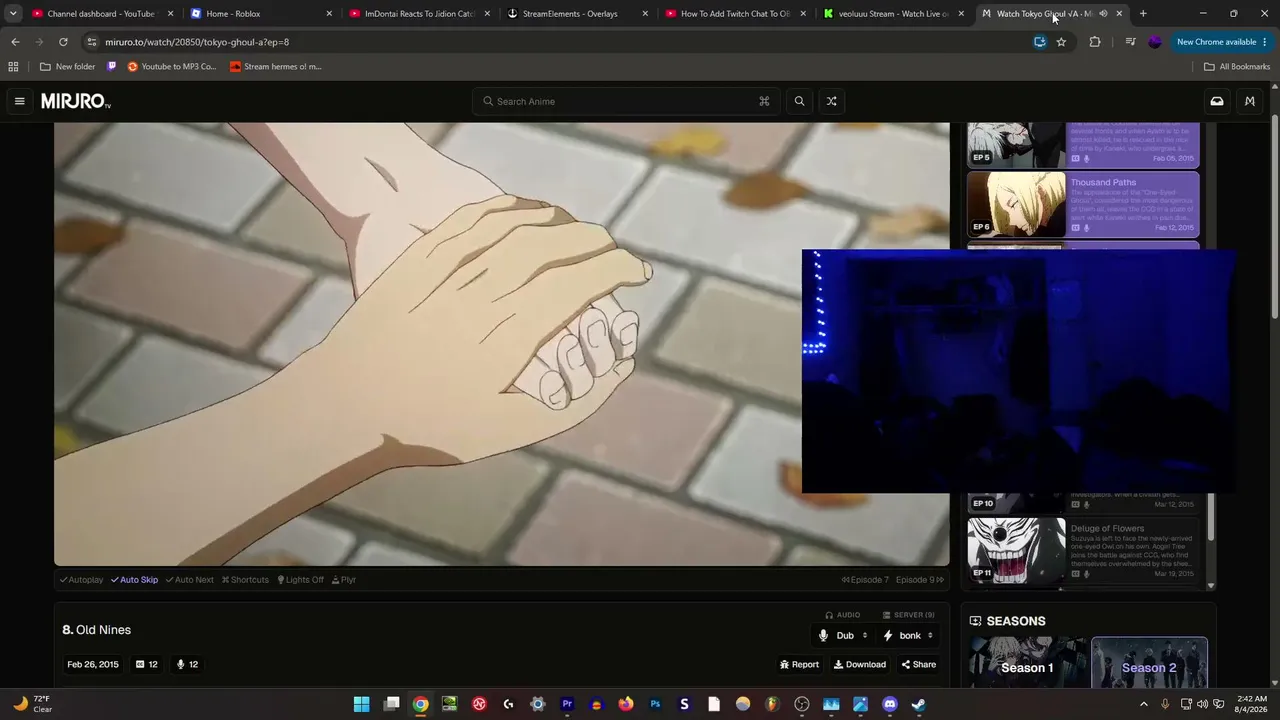Mute the Tokyo Ghoul tab audio icon
This screenshot has height=720, width=1280.
point(1103,14)
